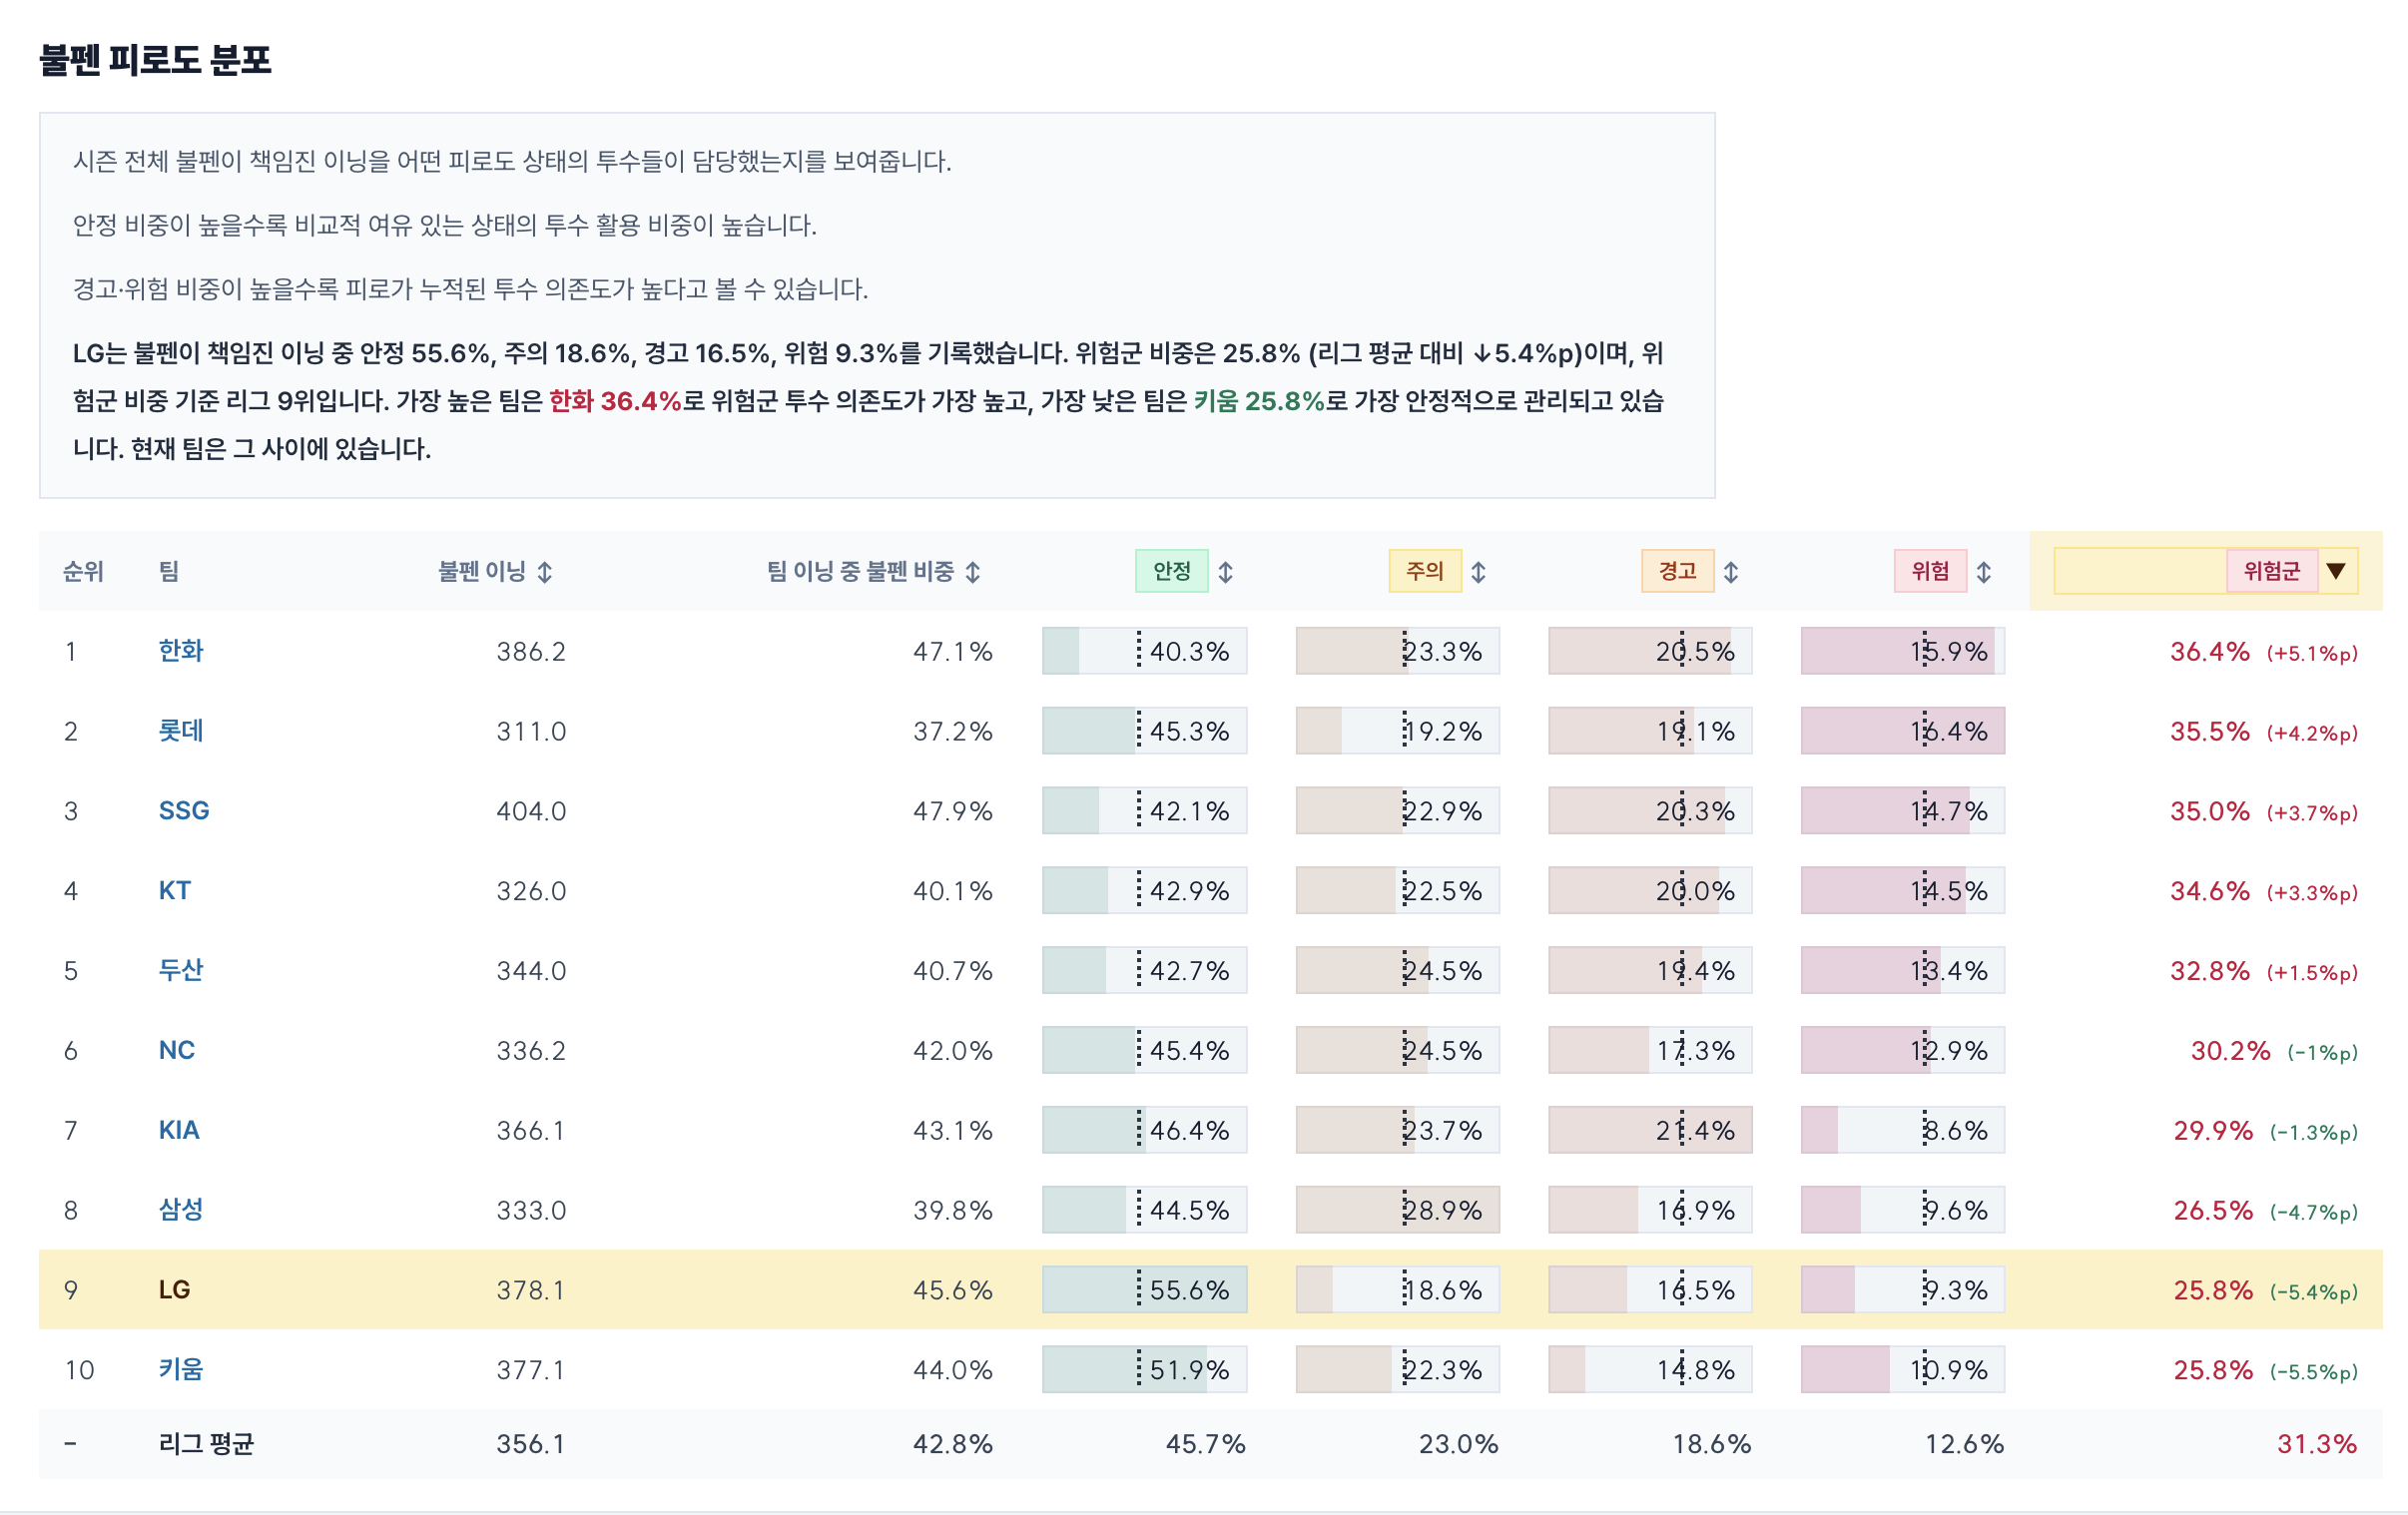Click sort arrows next to 경고
The image size is (2408, 1515).
point(1731,572)
